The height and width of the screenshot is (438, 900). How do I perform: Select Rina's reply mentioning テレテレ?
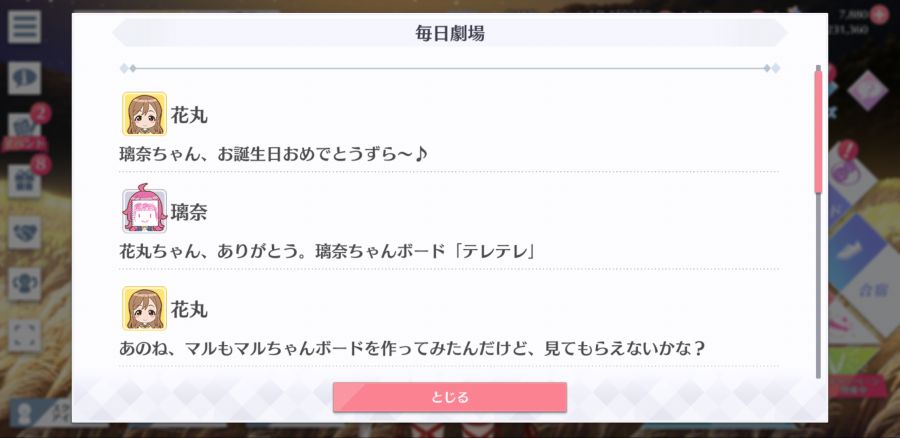327,251
